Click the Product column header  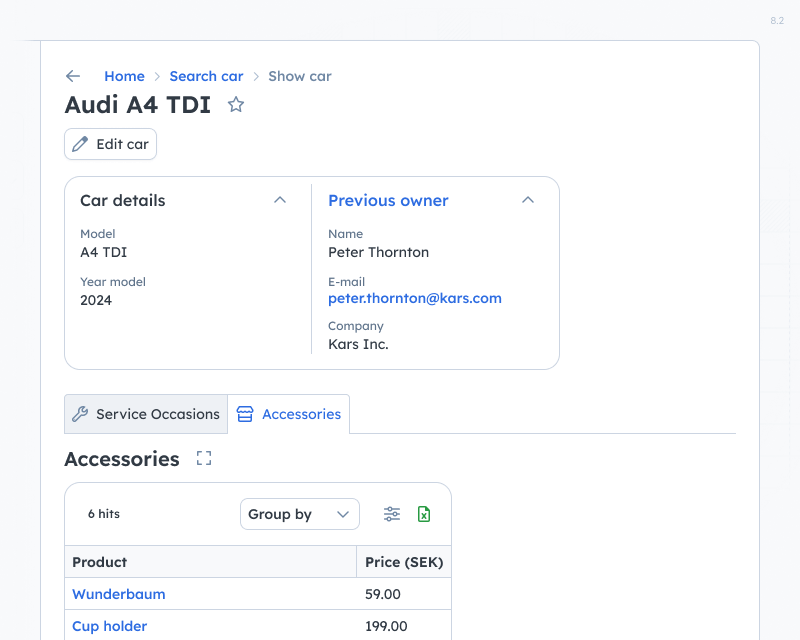(210, 562)
